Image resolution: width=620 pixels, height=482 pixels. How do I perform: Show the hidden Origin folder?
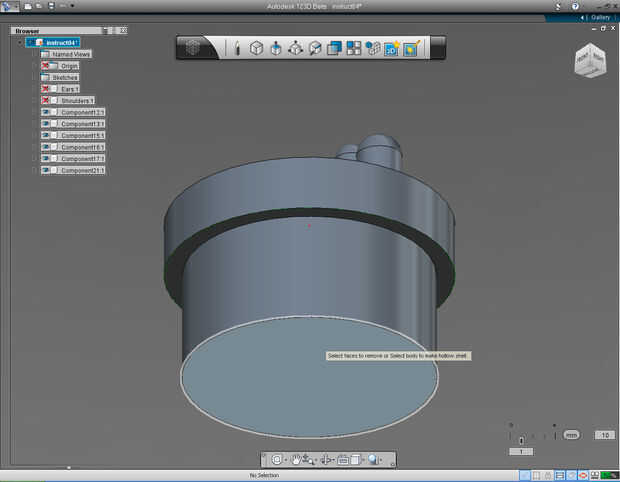tap(46, 66)
